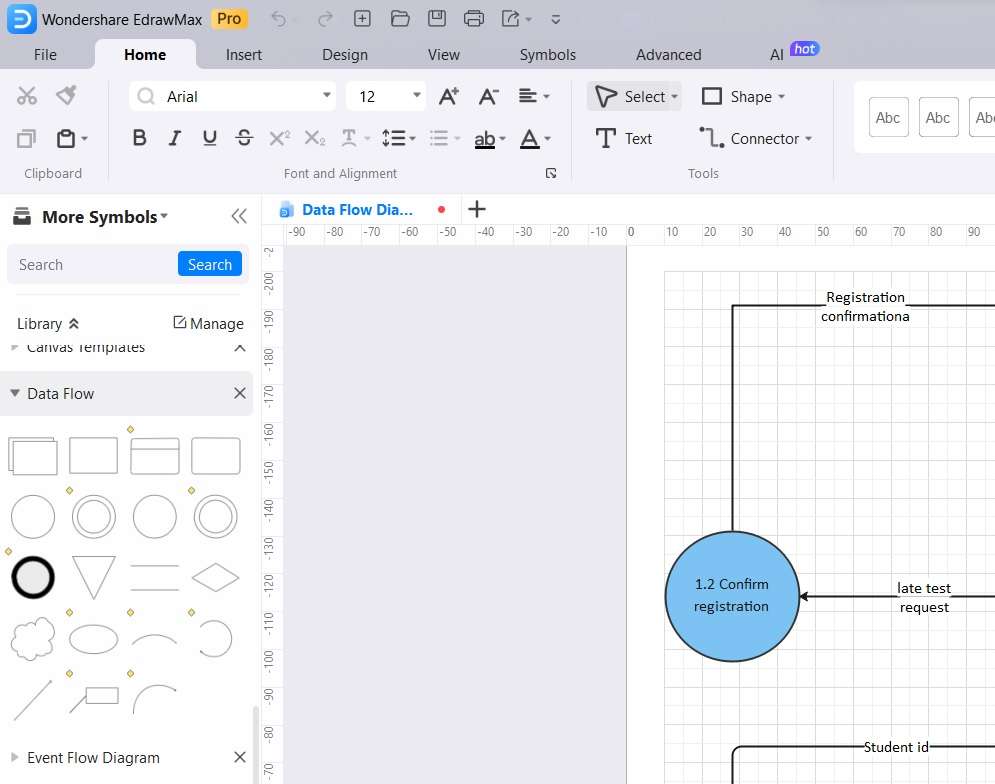This screenshot has height=784, width=995.
Task: Copy selection with the copy icon
Action: click(26, 138)
